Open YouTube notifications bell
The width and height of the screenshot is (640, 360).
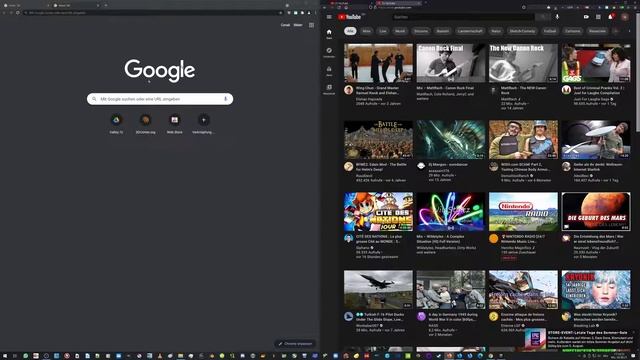611,17
